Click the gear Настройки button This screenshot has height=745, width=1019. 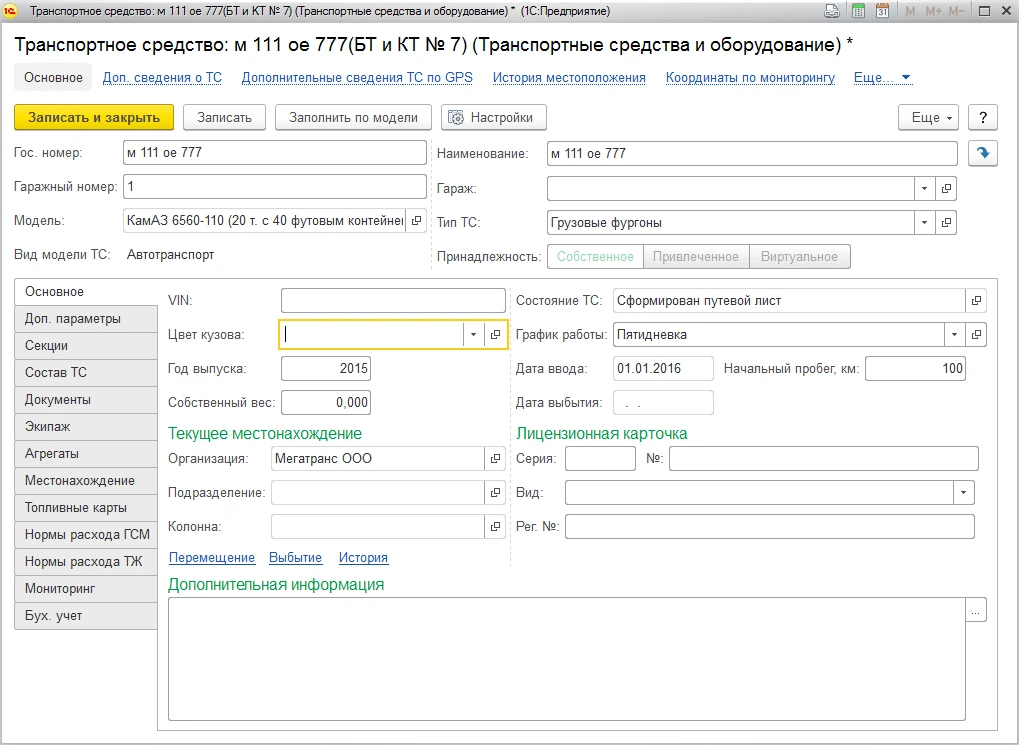(x=494, y=117)
